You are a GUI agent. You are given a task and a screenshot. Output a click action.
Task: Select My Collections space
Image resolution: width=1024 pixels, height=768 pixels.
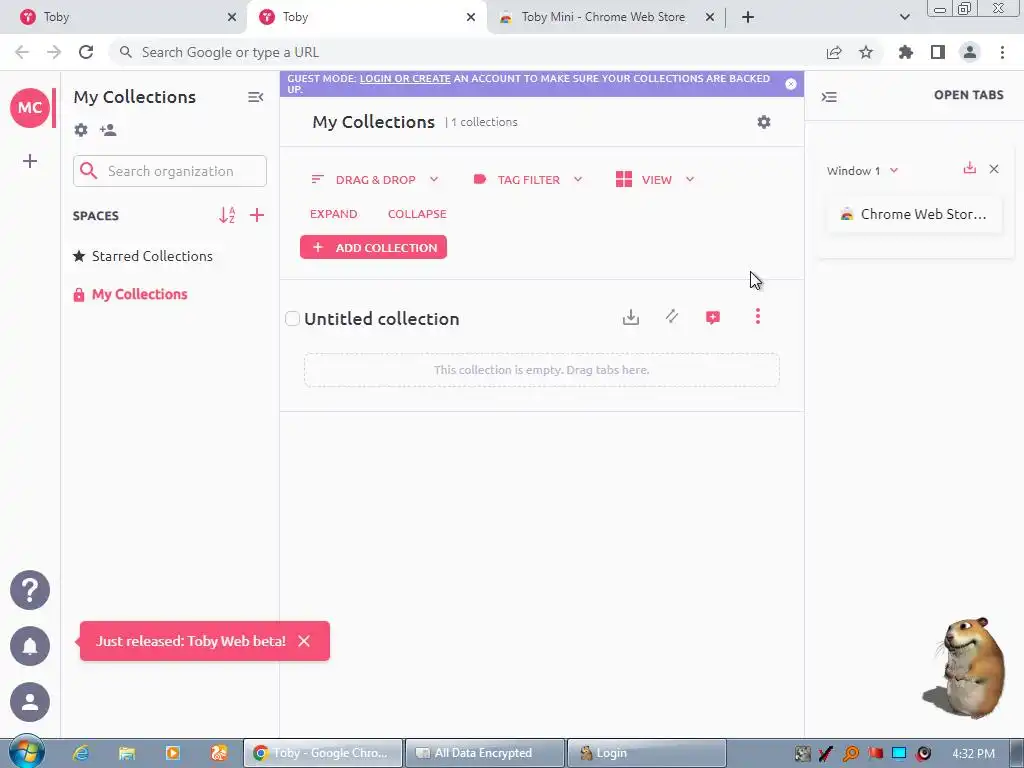tap(131, 295)
